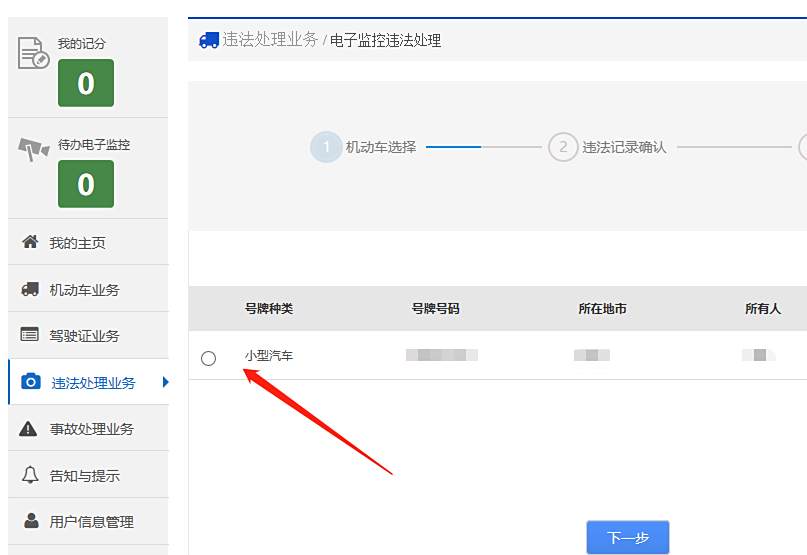Click the green 待办电子监控 count box
The image size is (807, 555).
coord(86,184)
